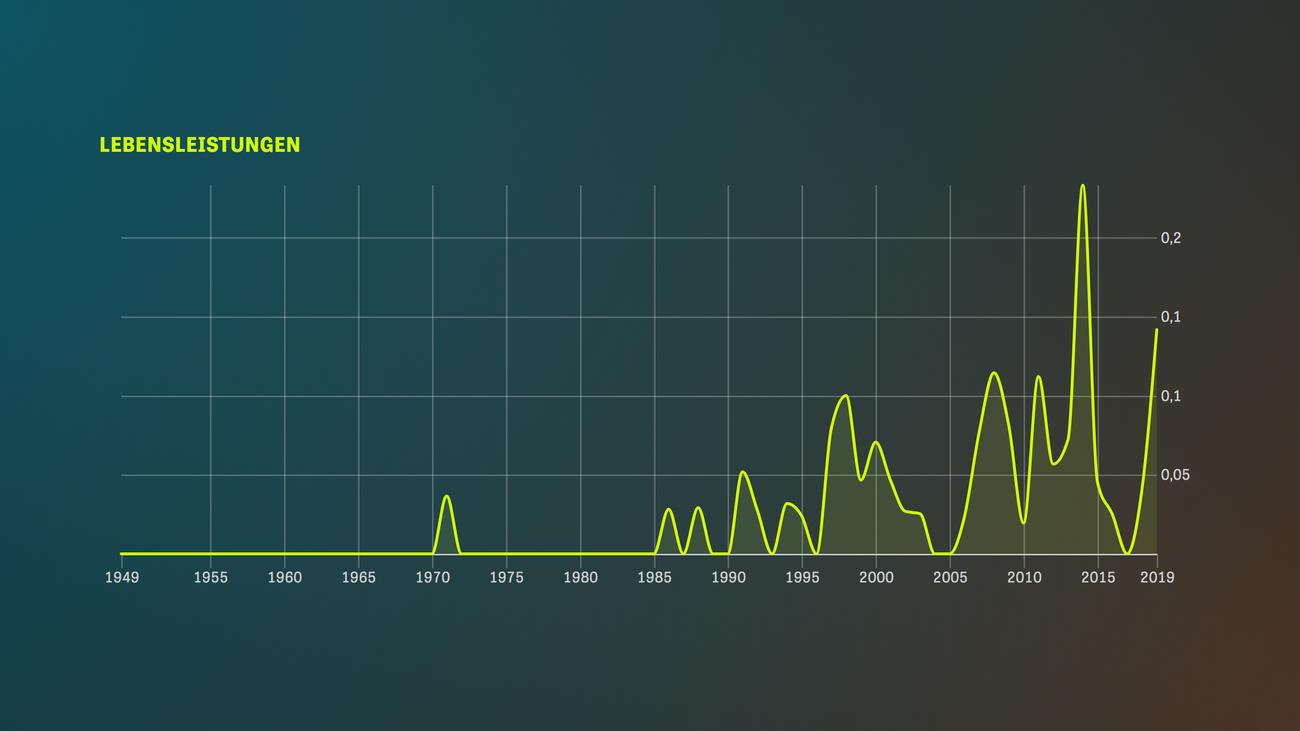Click the 2000 year label
The height and width of the screenshot is (731, 1300).
point(876,578)
